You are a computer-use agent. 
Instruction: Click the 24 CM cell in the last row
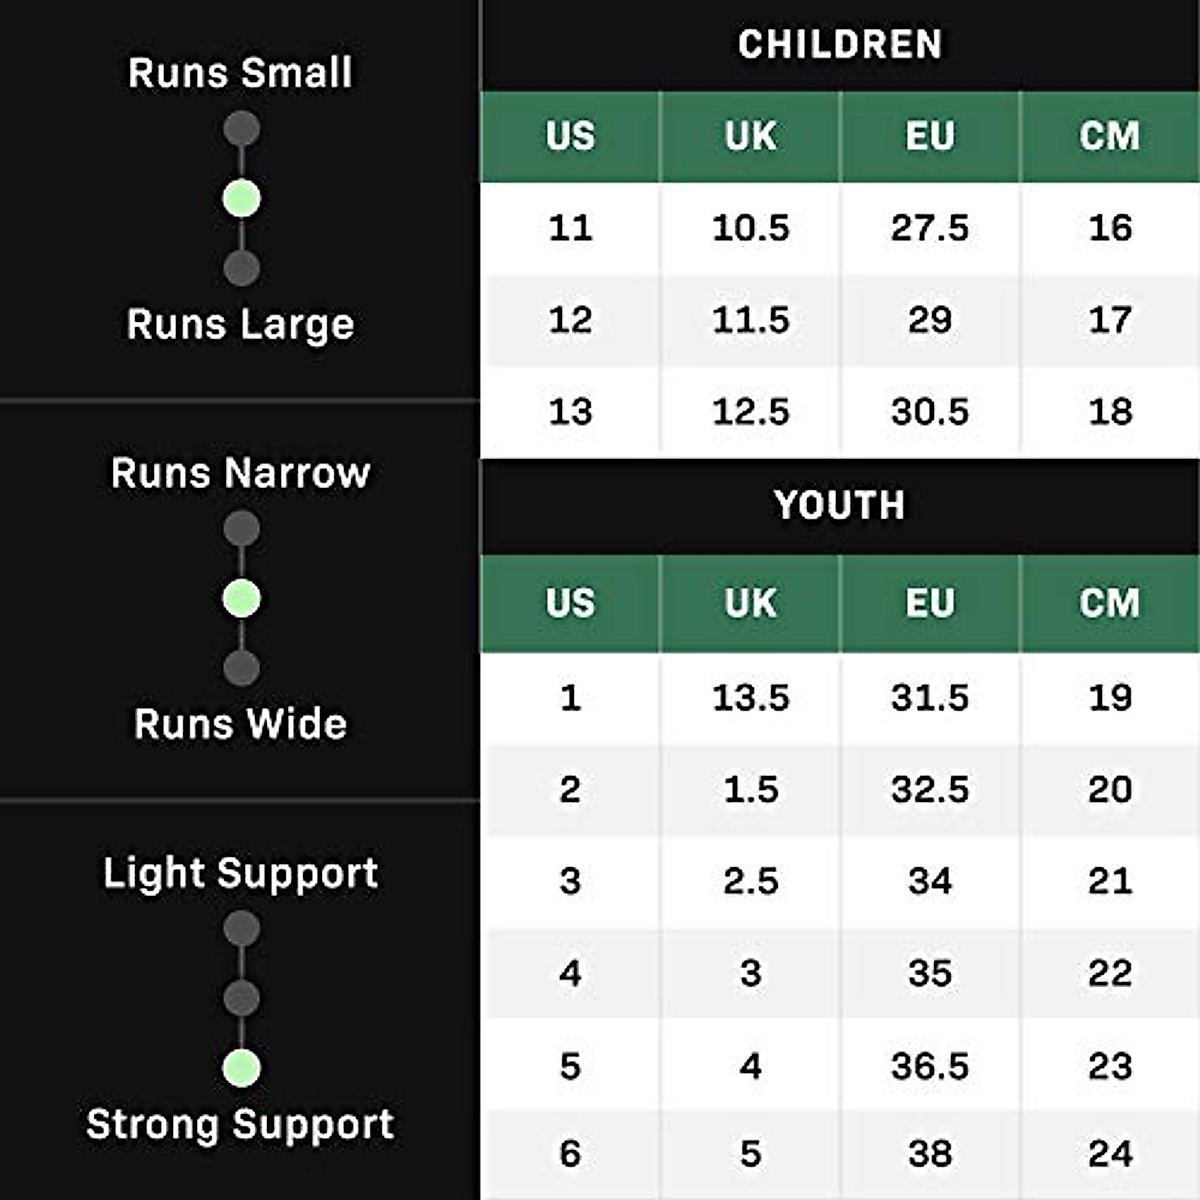[x=1109, y=1154]
